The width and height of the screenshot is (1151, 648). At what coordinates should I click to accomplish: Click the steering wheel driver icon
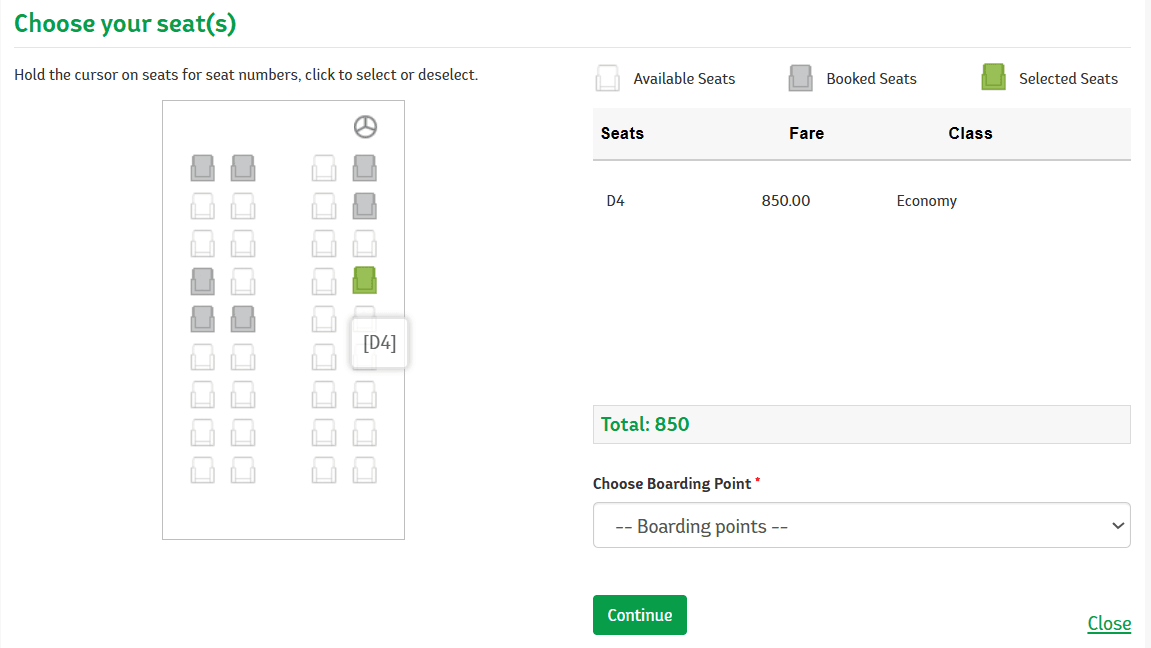coord(365,127)
